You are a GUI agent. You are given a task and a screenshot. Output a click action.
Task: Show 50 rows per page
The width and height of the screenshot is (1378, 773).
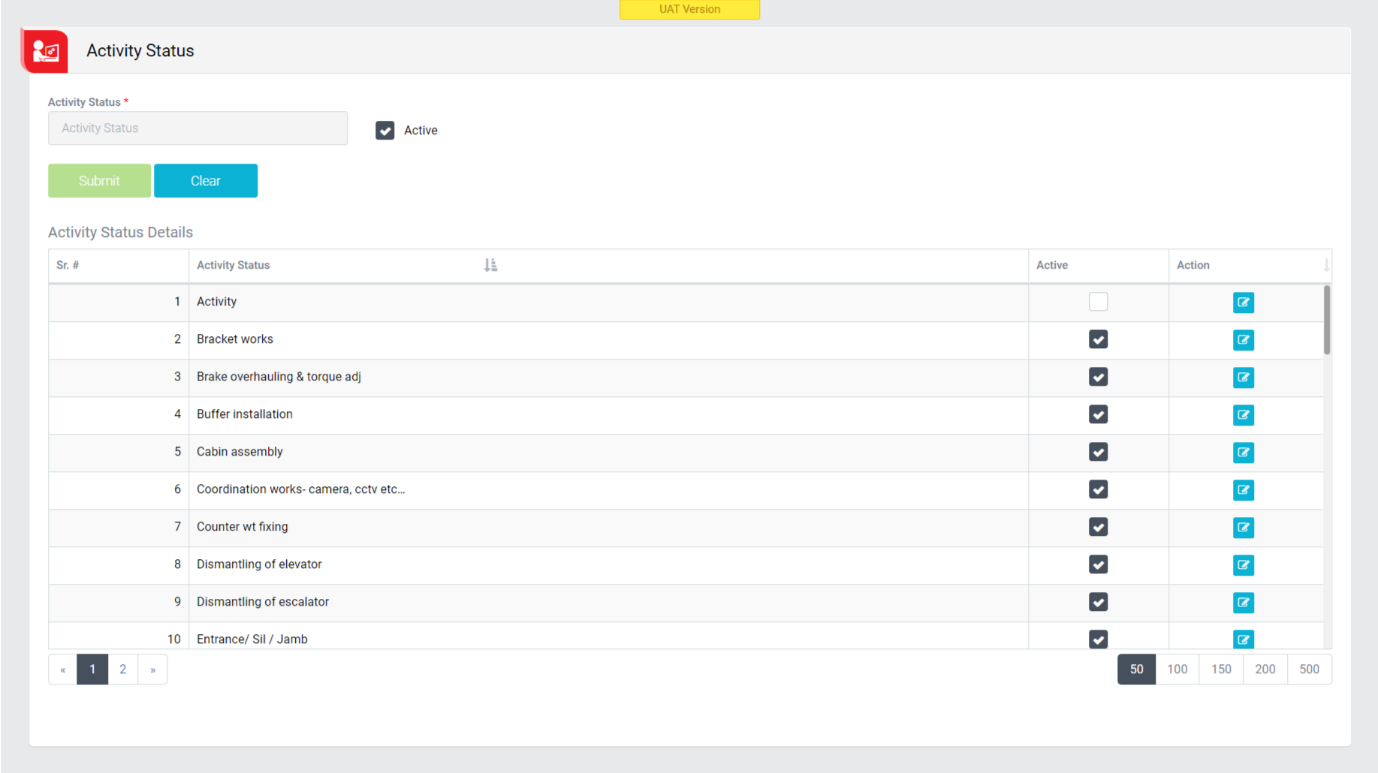[x=1137, y=669]
